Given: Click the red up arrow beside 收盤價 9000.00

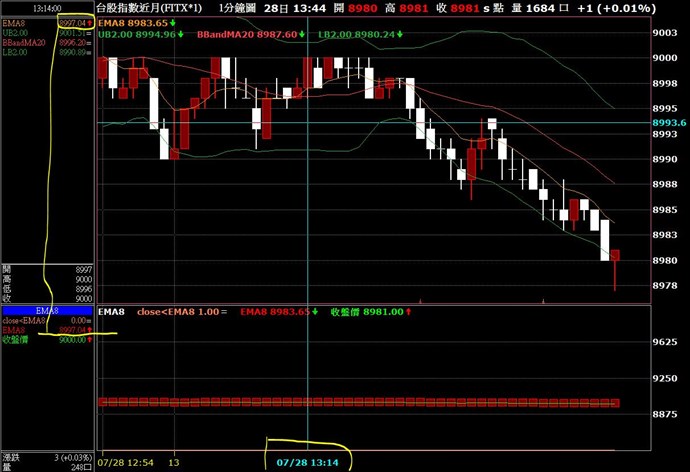Looking at the screenshot, I should click(x=89, y=340).
